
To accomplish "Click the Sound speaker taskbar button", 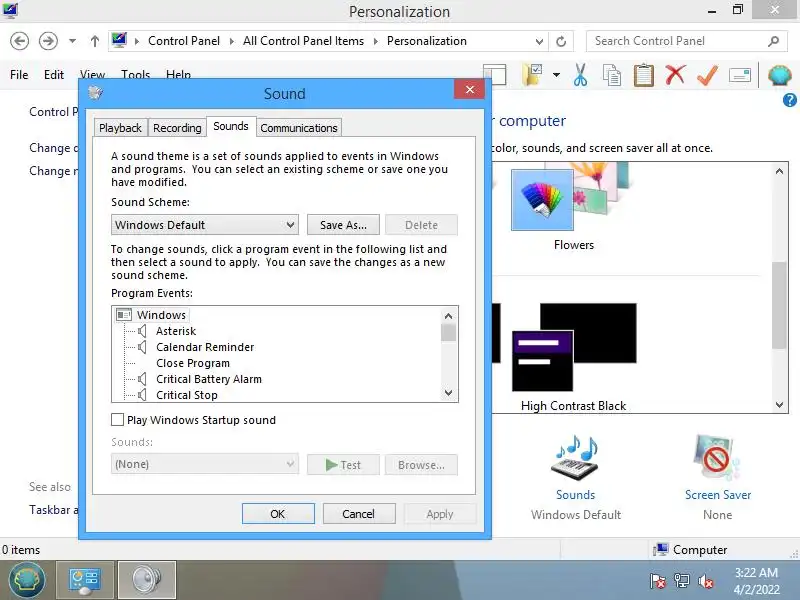I will pyautogui.click(x=147, y=580).
